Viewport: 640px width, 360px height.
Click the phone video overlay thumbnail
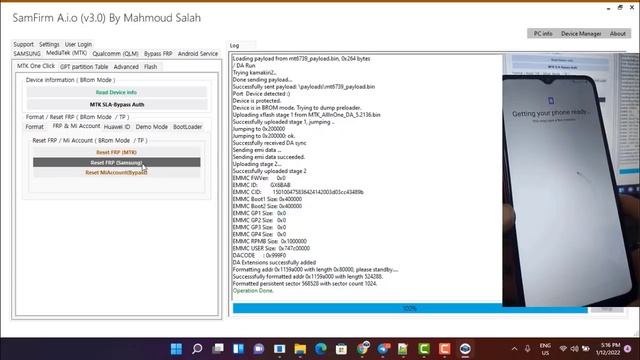571,180
